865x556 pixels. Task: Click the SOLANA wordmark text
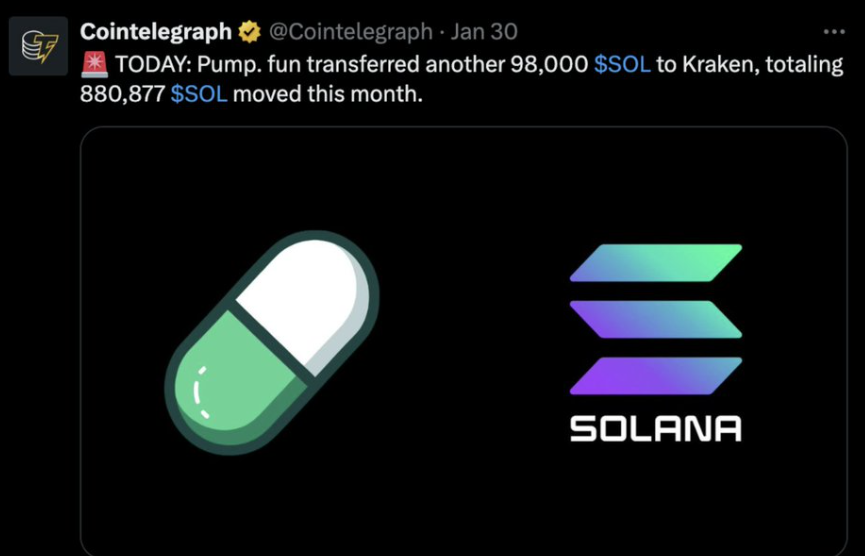(656, 429)
